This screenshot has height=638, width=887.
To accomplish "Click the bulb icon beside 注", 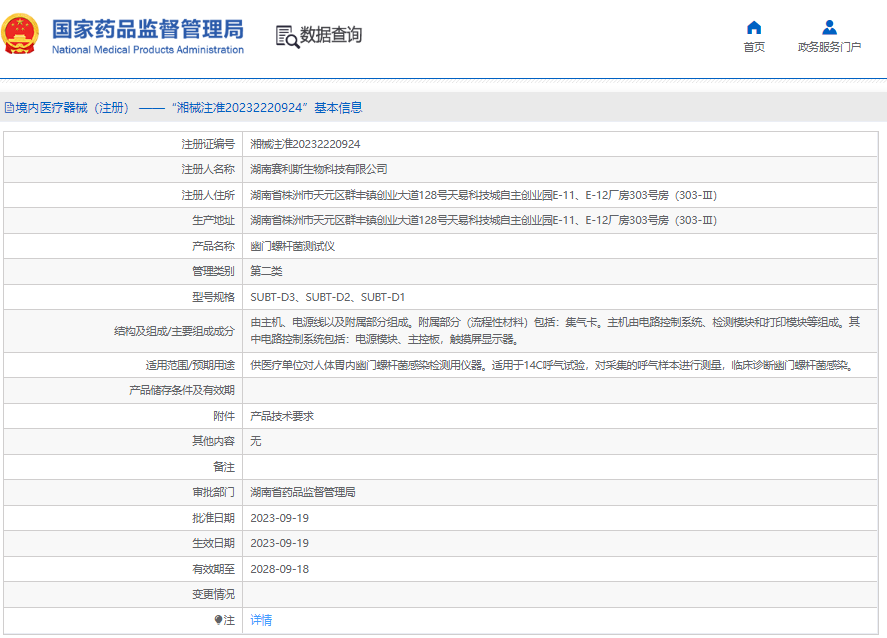I will tap(218, 620).
